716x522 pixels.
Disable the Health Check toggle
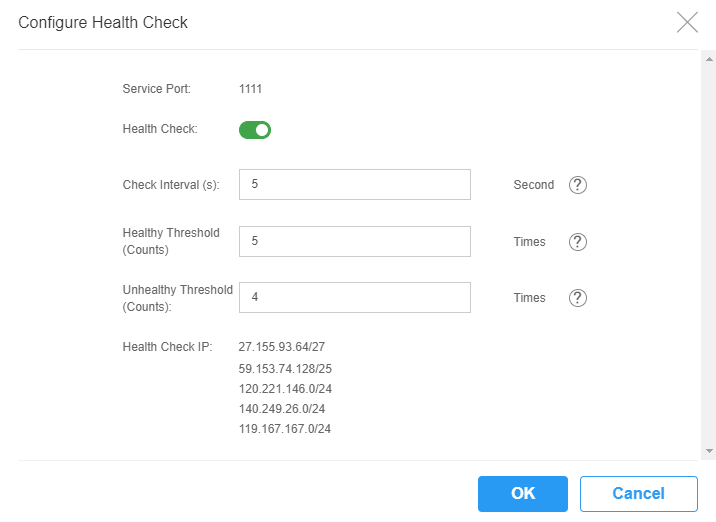(x=255, y=130)
